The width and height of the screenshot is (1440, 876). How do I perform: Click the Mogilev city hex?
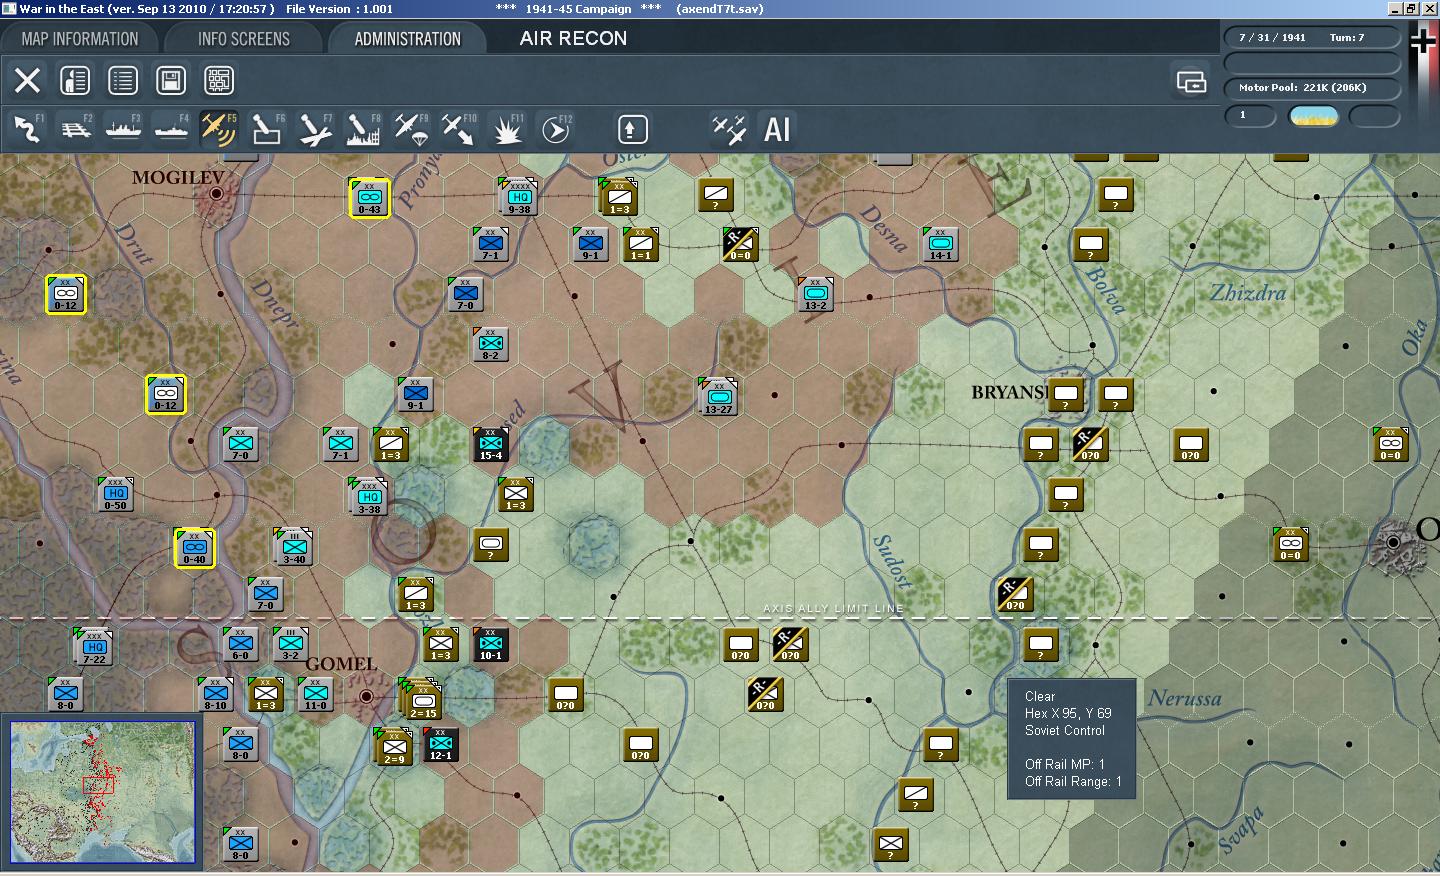(x=216, y=194)
